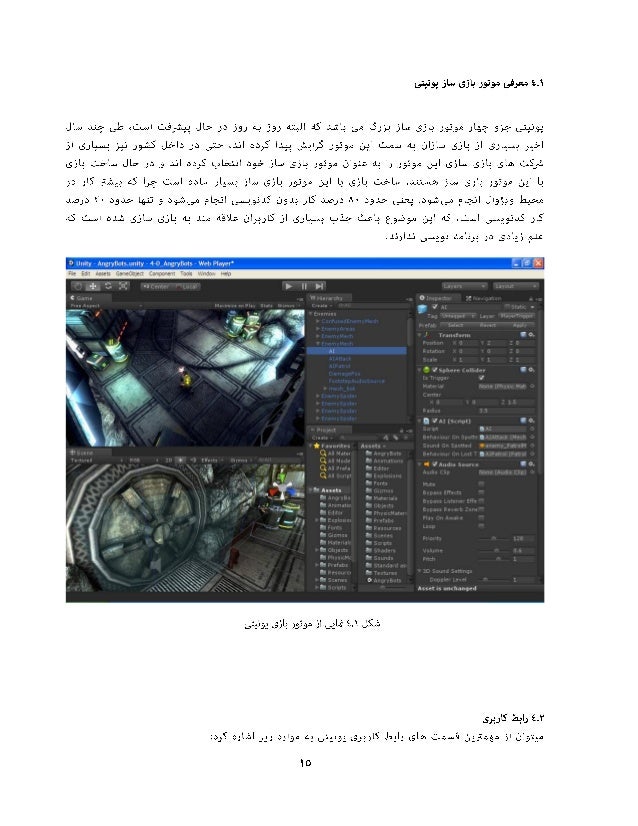Toggle the Static checkbox
The width and height of the screenshot is (638, 826).
(507, 307)
